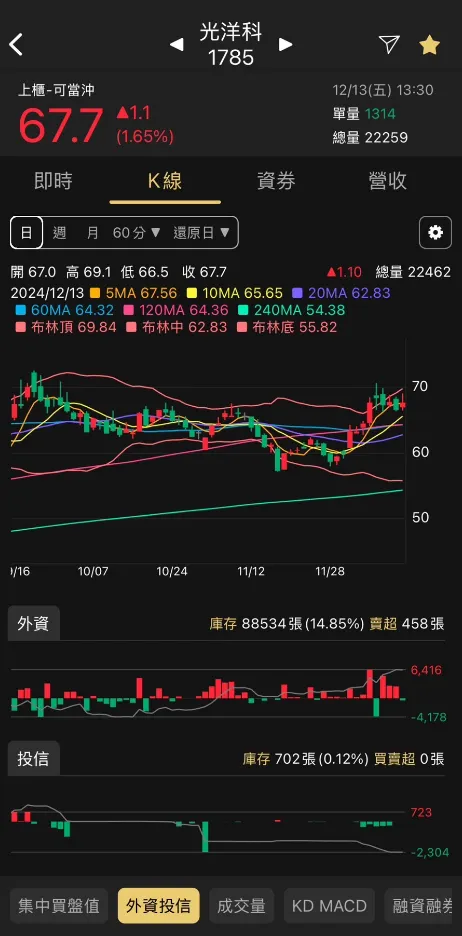Click the green 240MA swatch
The height and width of the screenshot is (936, 462).
point(242,310)
